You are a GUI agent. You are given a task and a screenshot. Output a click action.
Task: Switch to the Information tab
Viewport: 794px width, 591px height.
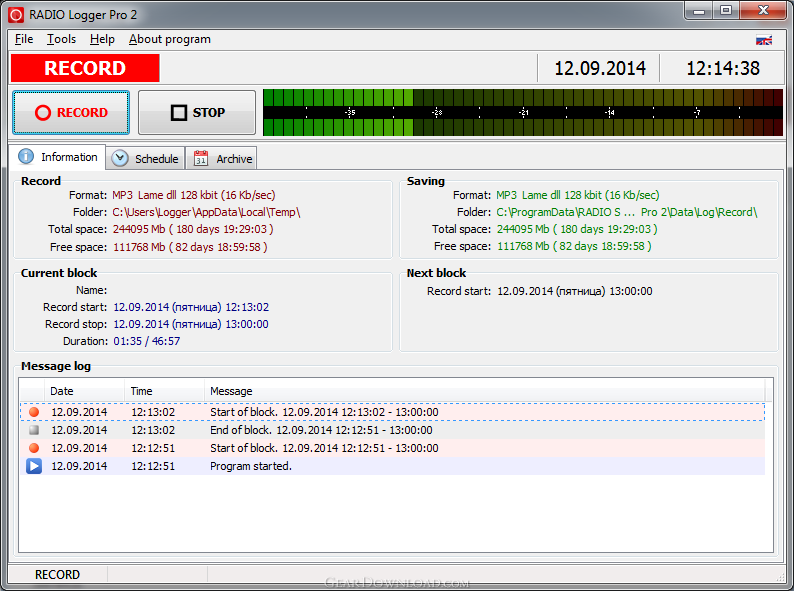[x=57, y=157]
